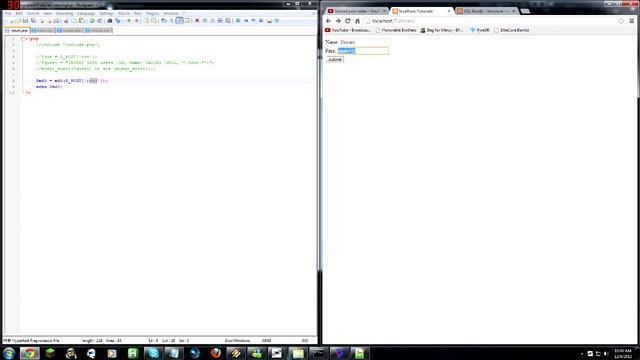
Task: Click the echo $md5 code line
Action: pyautogui.click(x=49, y=87)
